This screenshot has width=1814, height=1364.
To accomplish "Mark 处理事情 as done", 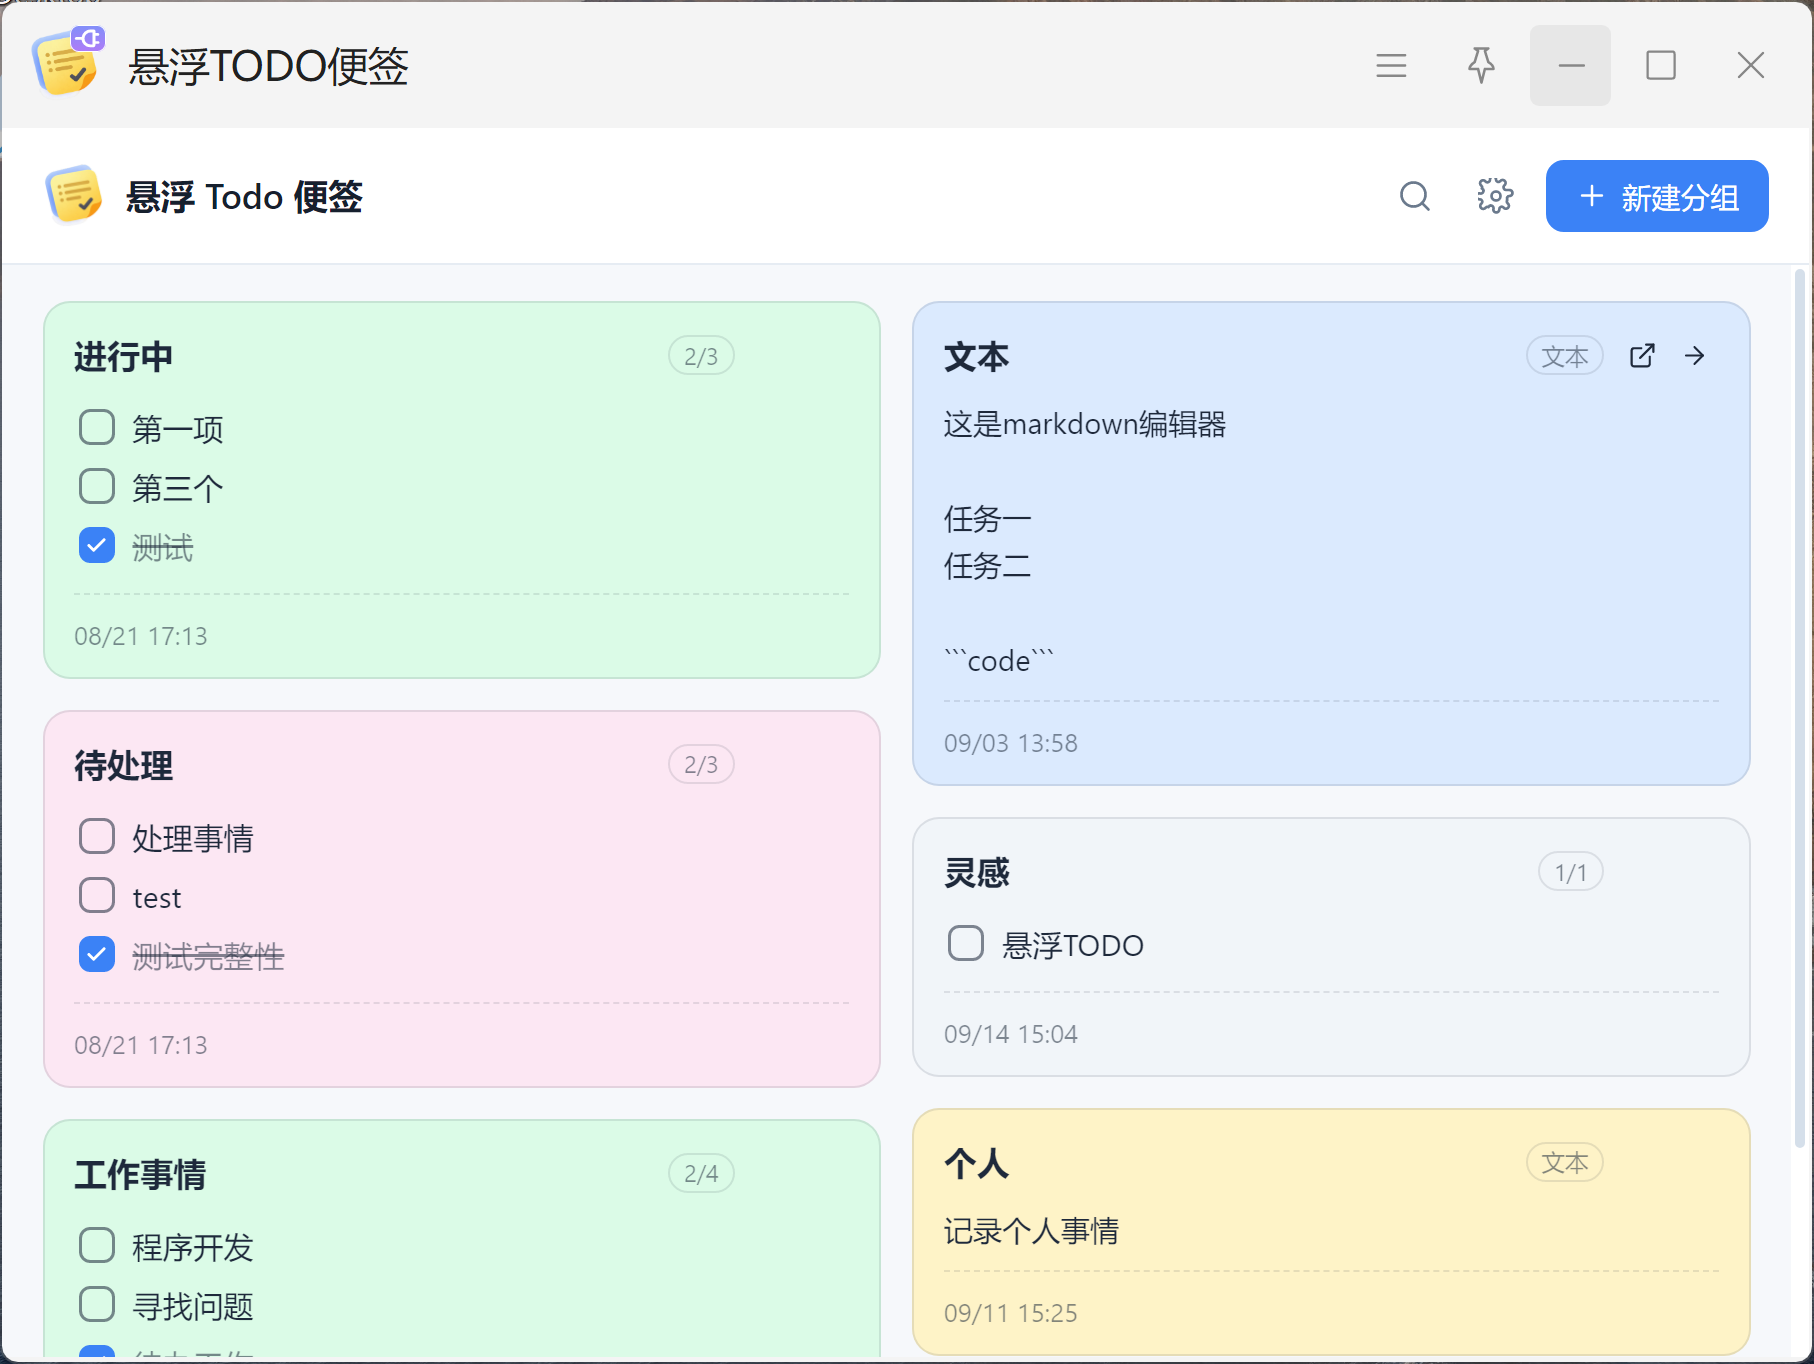I will [x=97, y=837].
